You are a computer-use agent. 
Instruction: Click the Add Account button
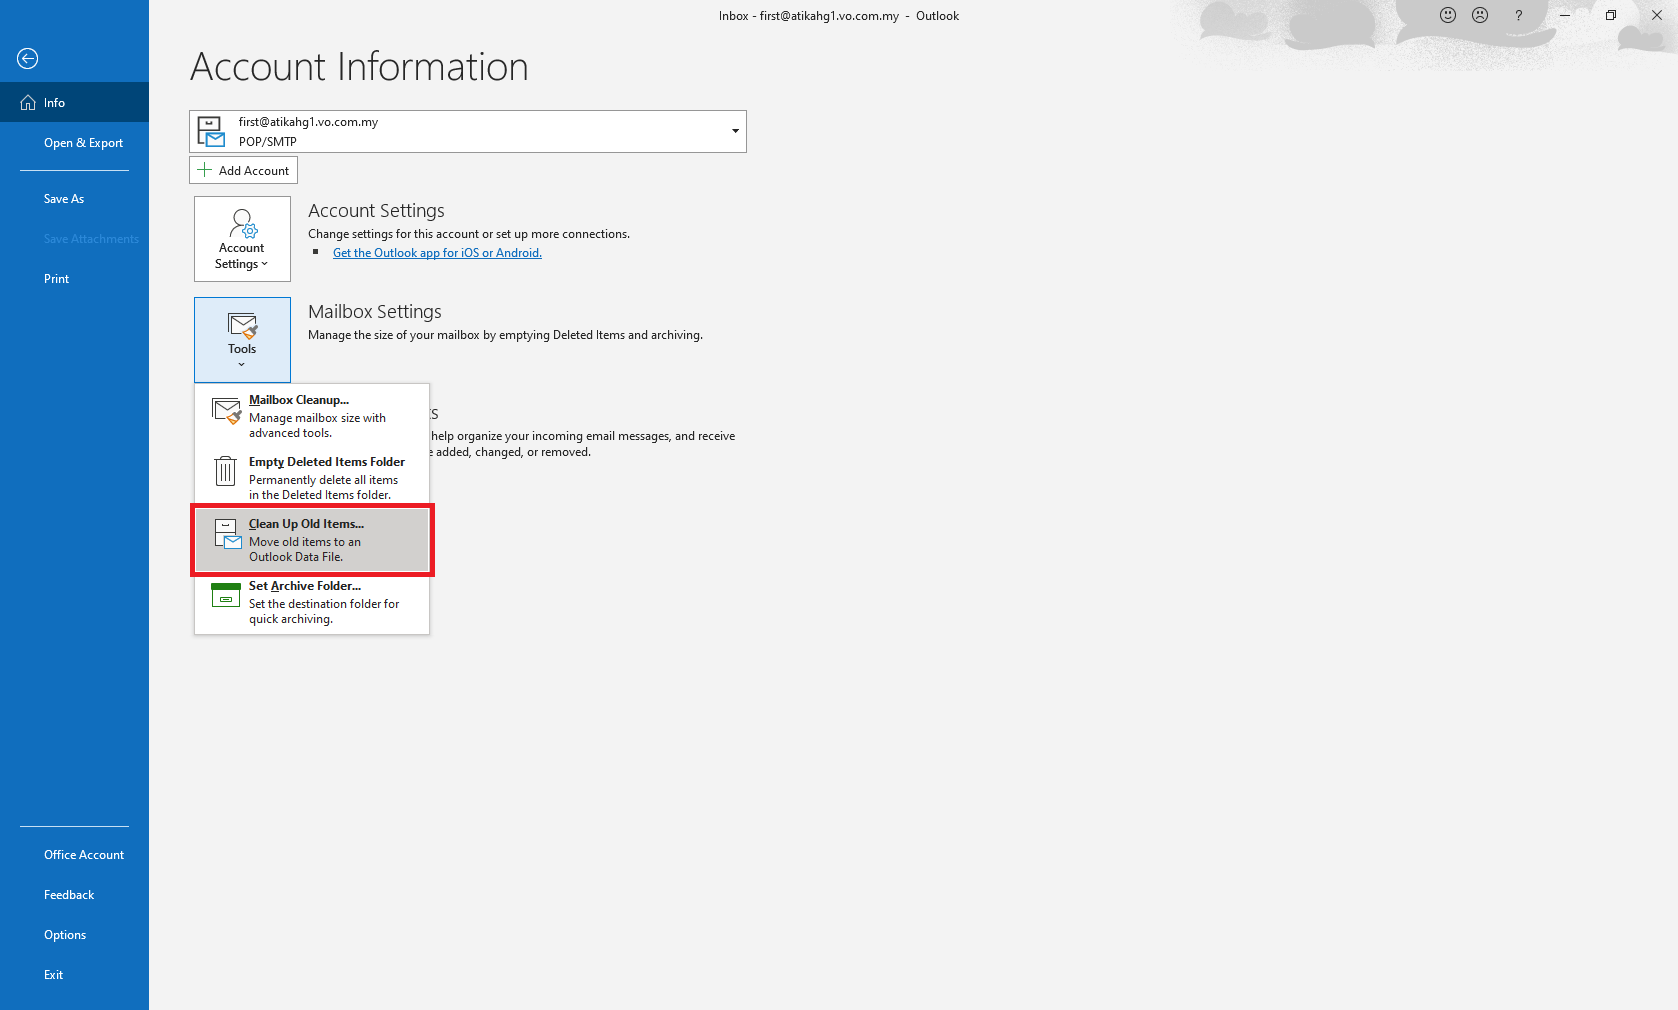(x=243, y=170)
